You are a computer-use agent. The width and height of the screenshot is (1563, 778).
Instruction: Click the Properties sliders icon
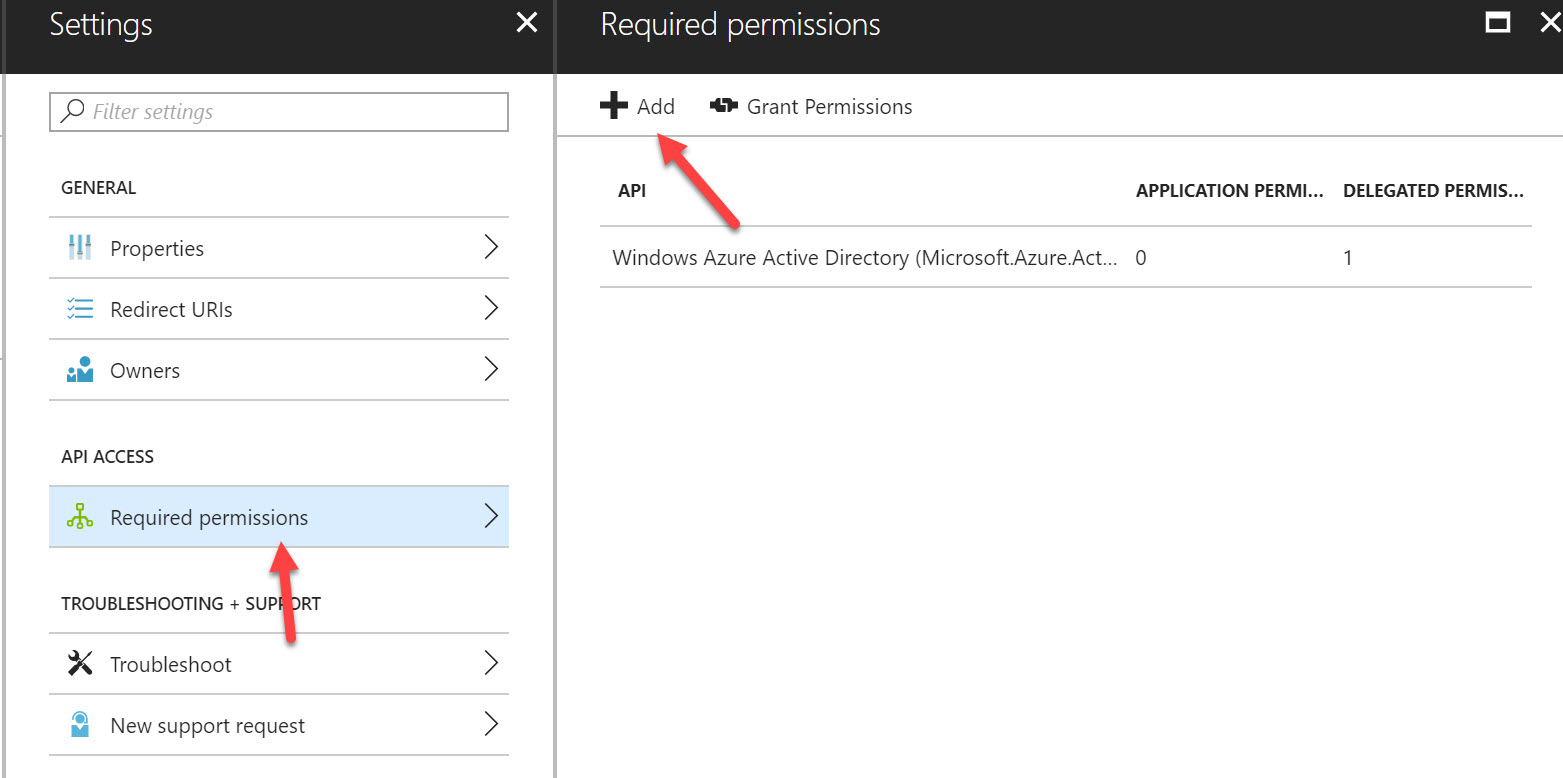[80, 248]
